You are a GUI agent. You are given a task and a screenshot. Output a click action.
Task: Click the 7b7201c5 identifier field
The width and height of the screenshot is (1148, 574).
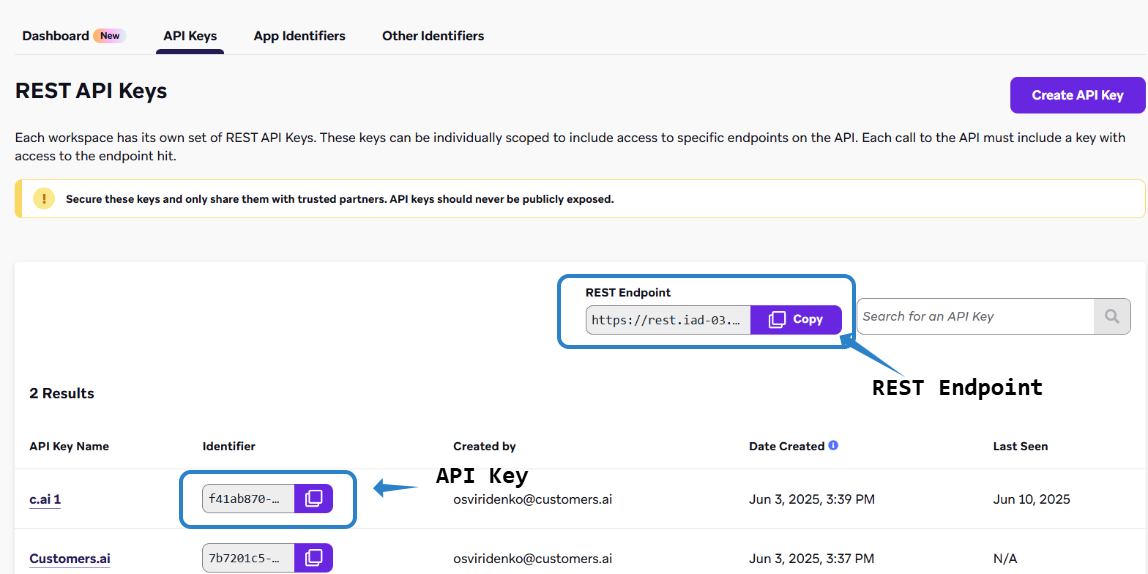(x=248, y=558)
